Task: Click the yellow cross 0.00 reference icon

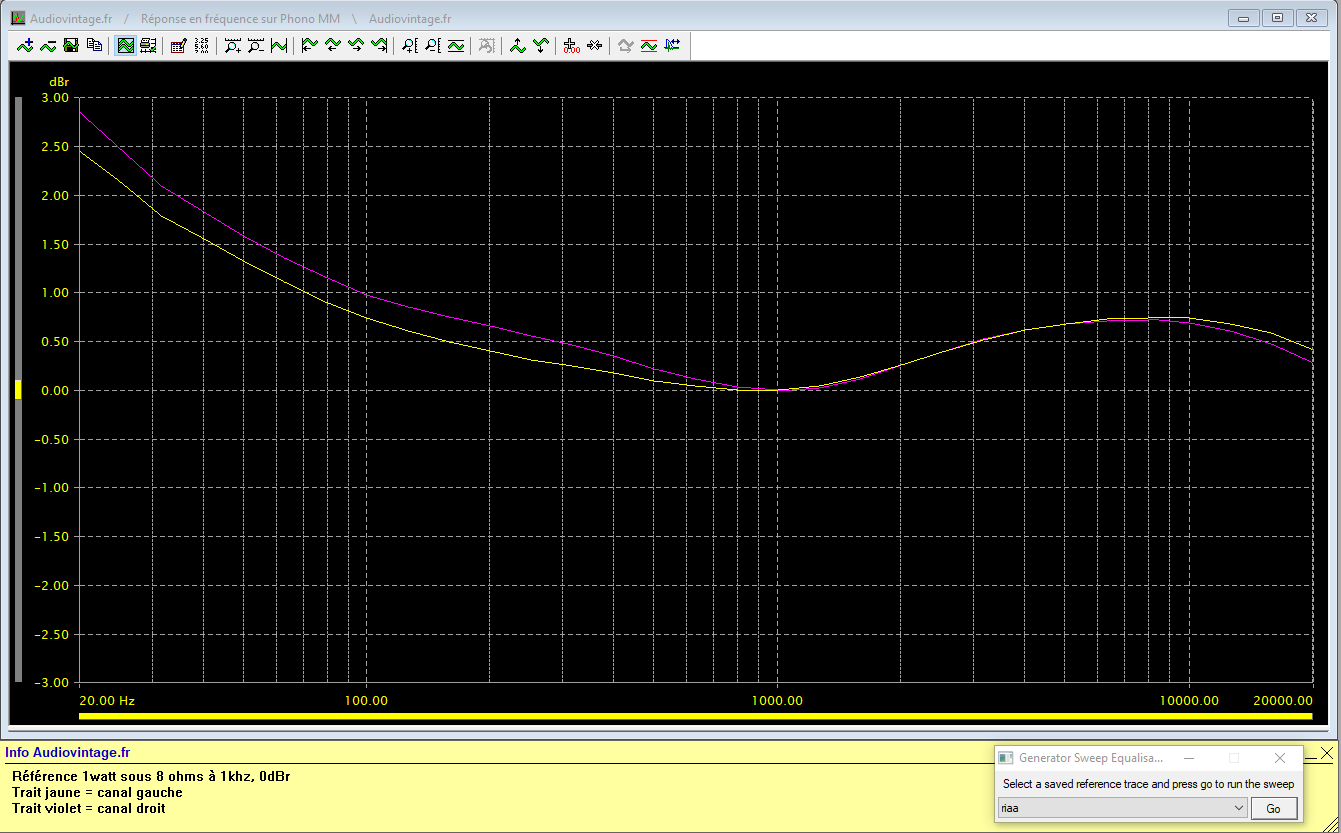Action: pyautogui.click(x=572, y=45)
